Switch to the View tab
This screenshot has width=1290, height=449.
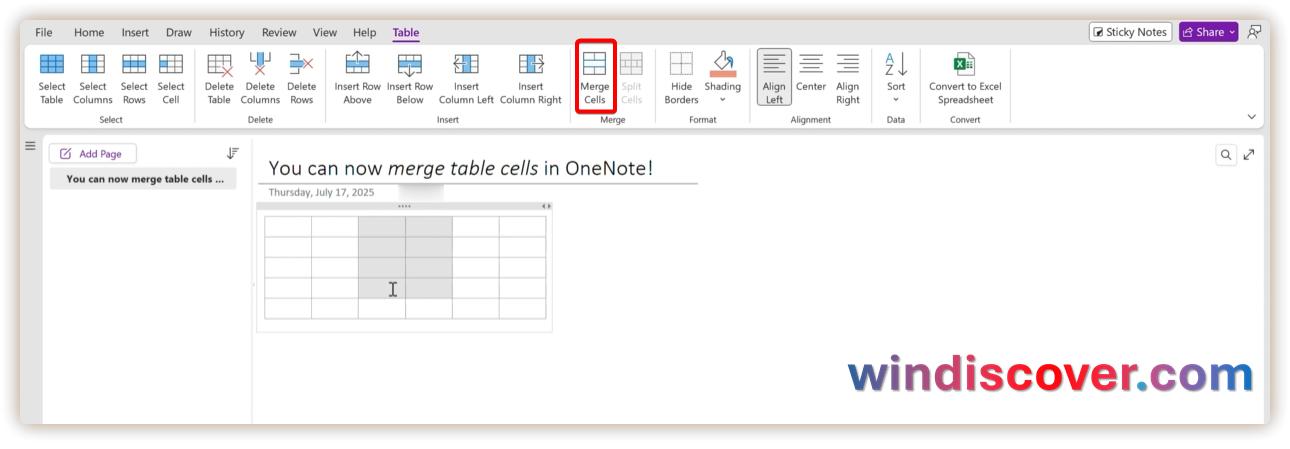click(x=325, y=32)
